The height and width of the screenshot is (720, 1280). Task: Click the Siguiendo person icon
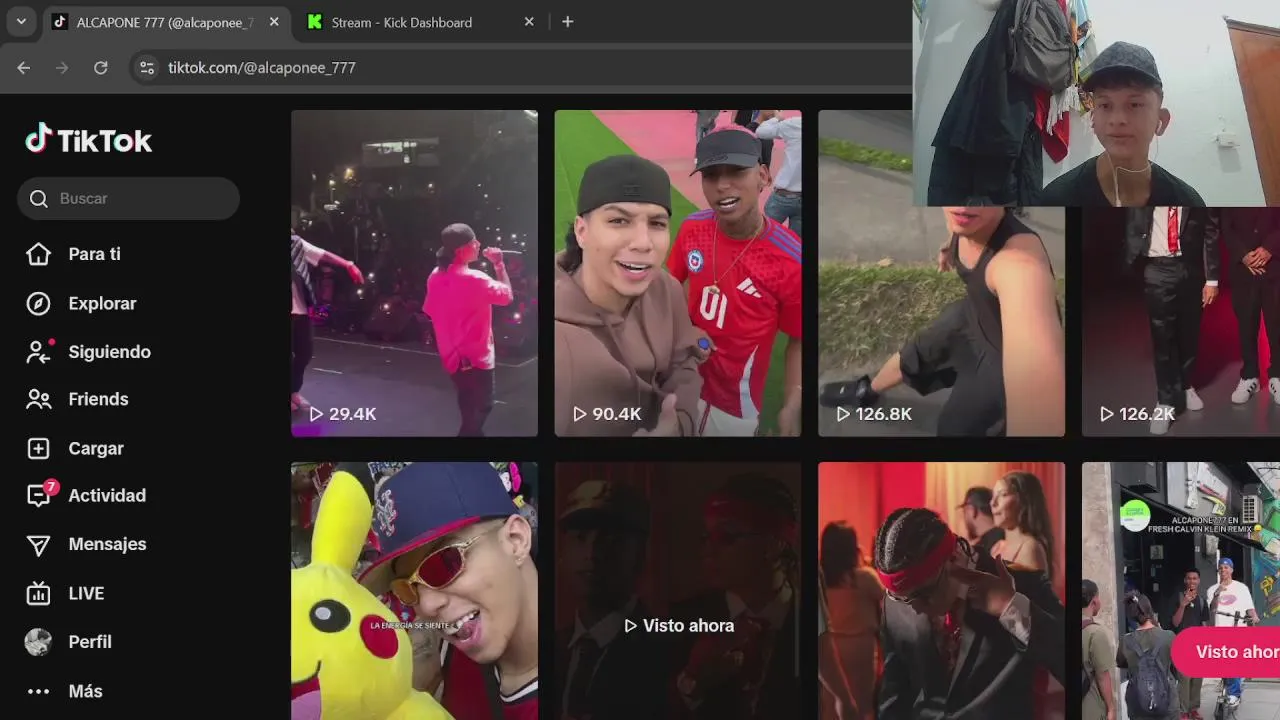pyautogui.click(x=38, y=352)
